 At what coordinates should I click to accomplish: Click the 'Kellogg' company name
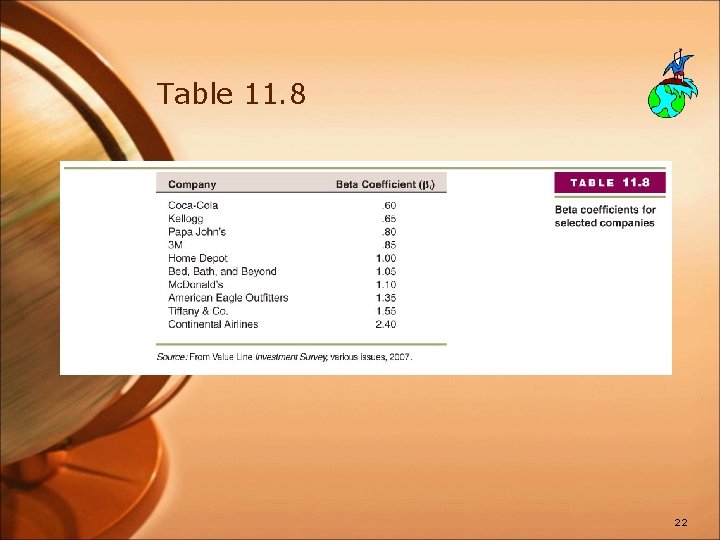tap(186, 219)
